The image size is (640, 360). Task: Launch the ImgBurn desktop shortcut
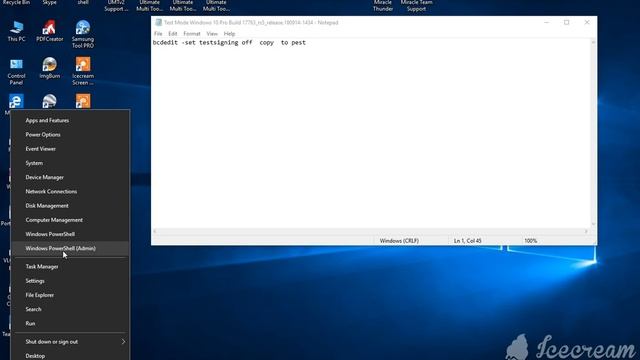[x=49, y=68]
